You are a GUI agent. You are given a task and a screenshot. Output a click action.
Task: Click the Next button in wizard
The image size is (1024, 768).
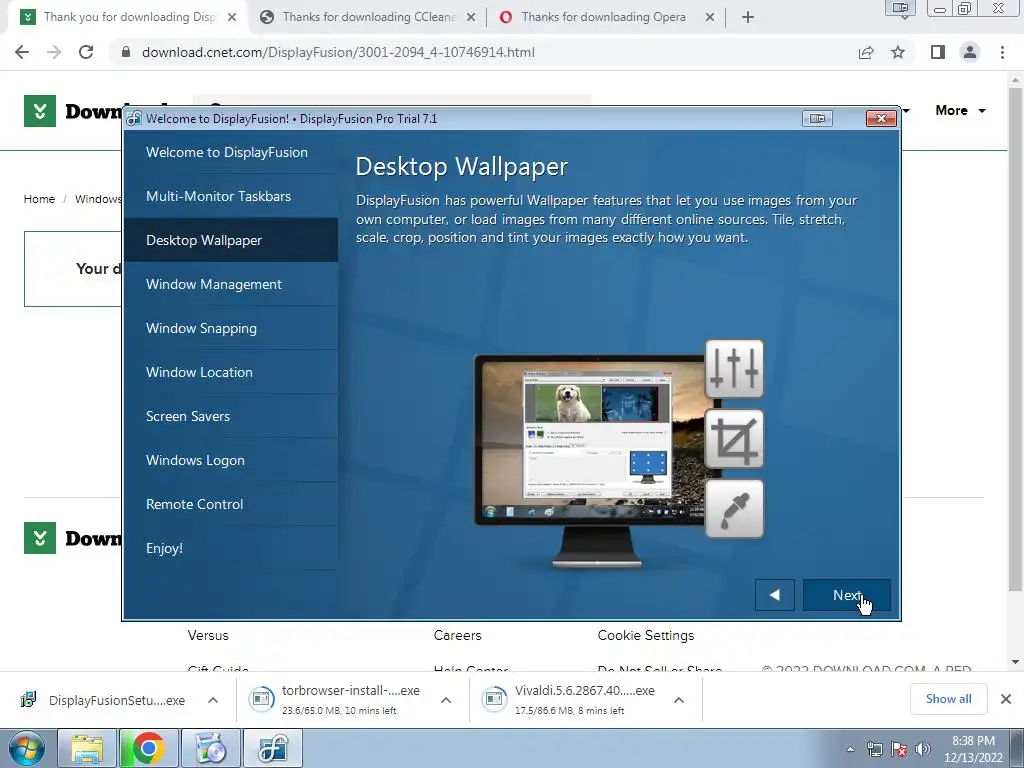[846, 595]
